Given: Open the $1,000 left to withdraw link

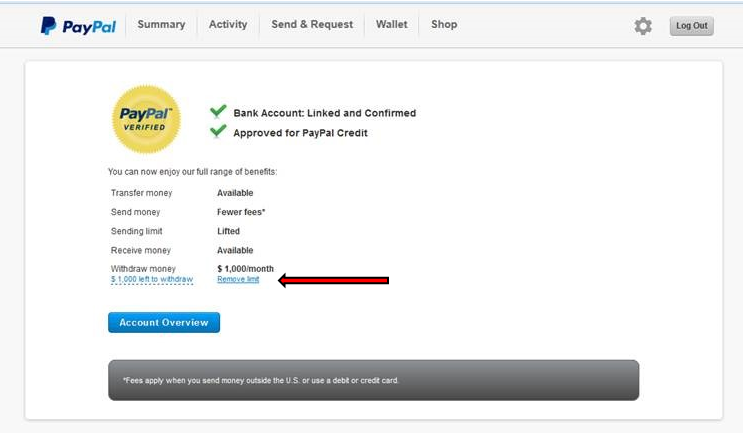Looking at the screenshot, I should coord(152,280).
